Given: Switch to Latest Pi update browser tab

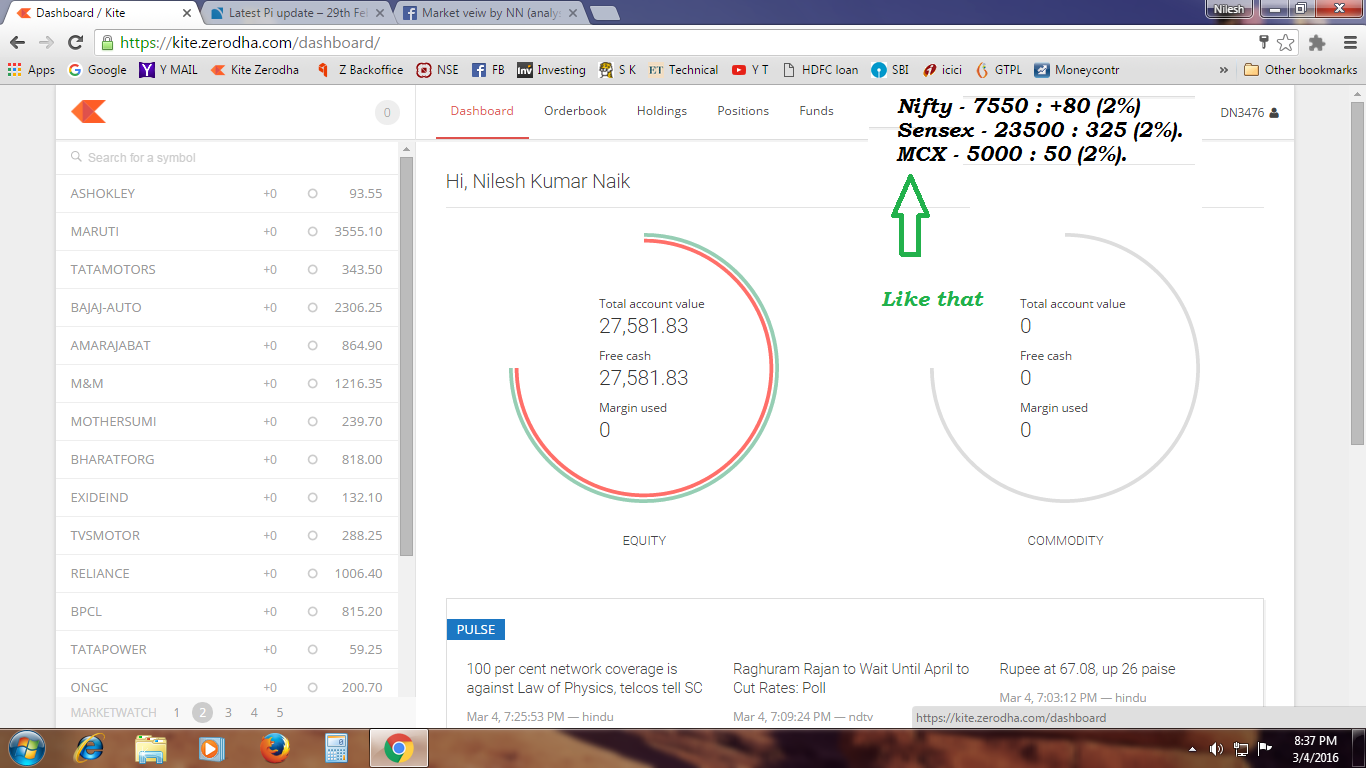Looking at the screenshot, I should [297, 13].
